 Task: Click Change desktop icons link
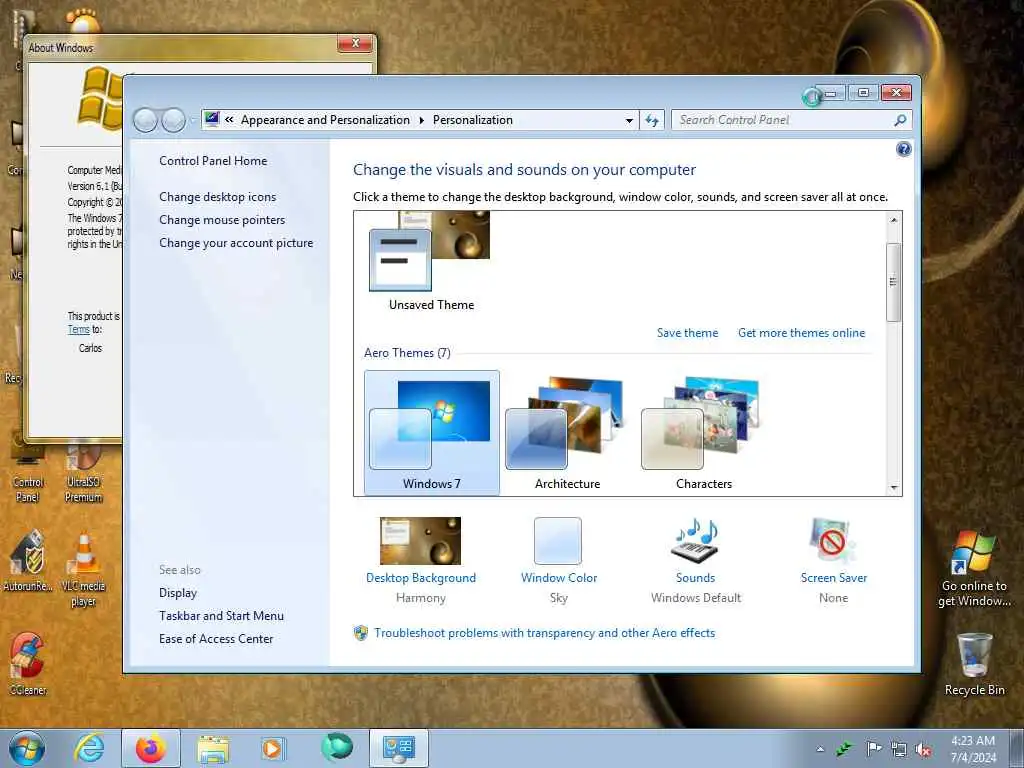click(217, 197)
